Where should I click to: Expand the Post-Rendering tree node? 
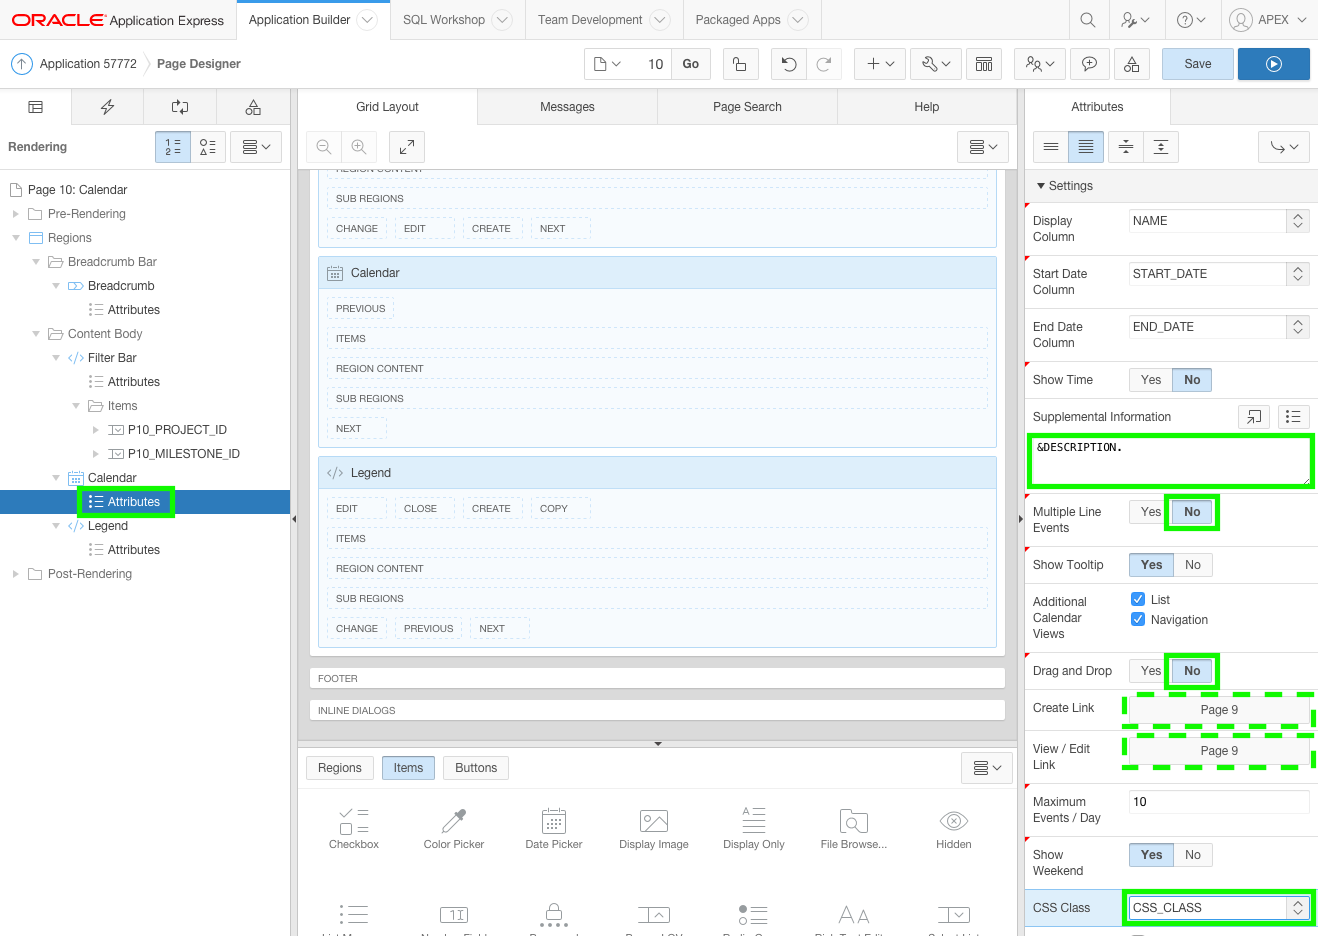15,574
